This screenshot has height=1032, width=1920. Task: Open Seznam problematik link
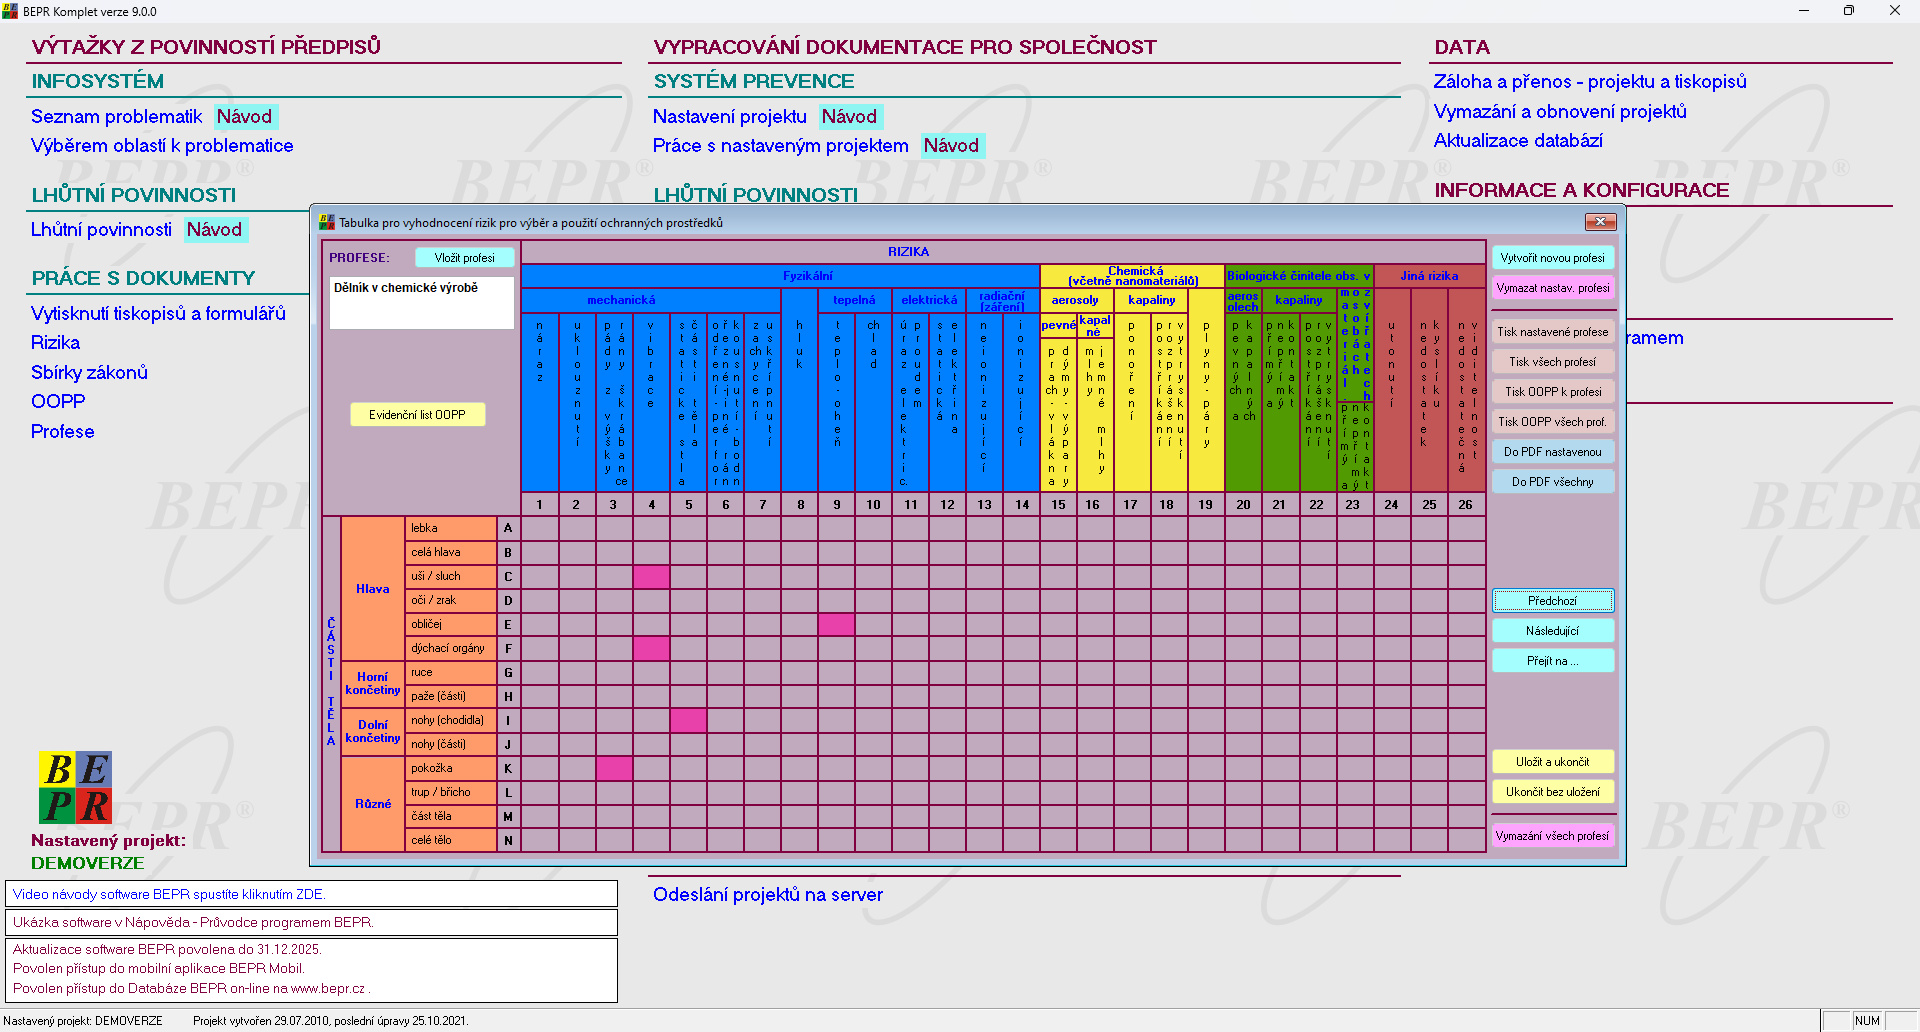[x=116, y=116]
